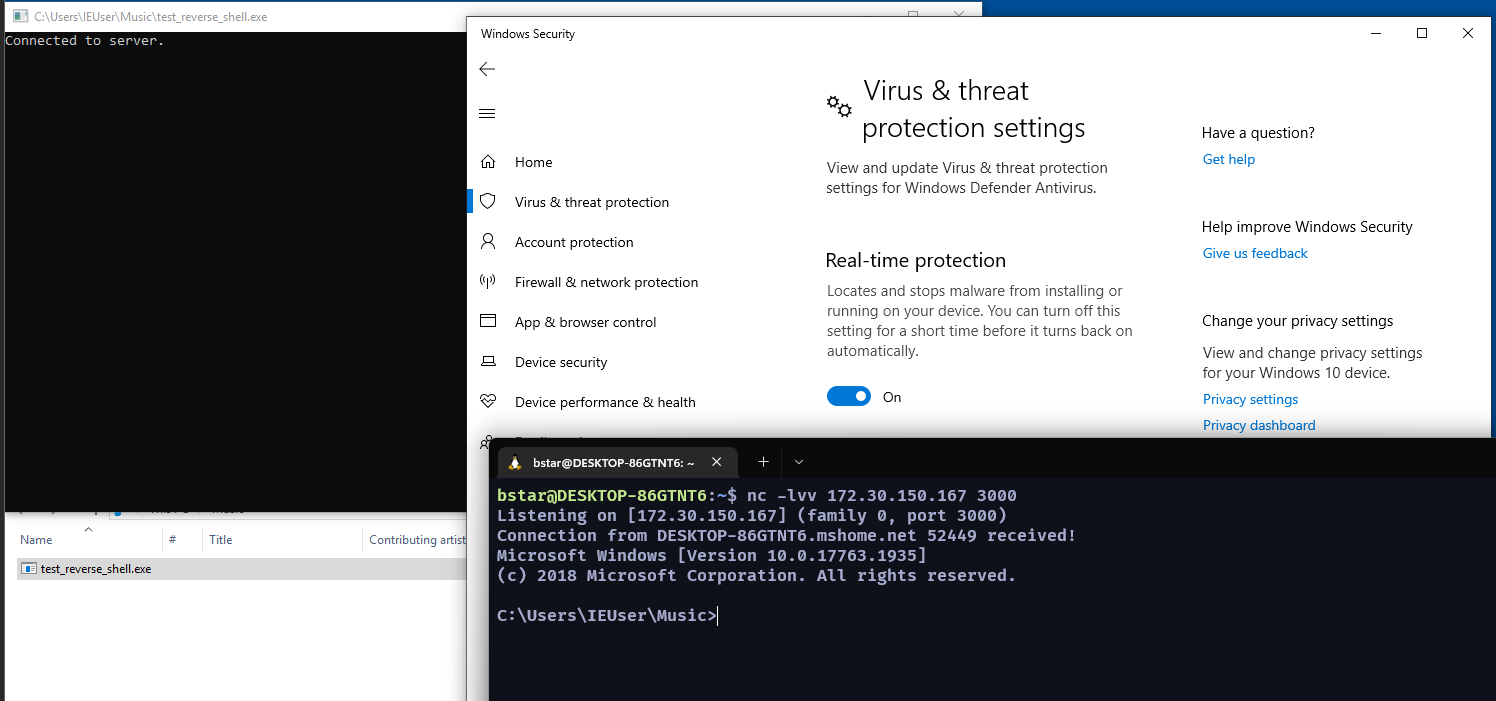Click the App & browser control window icon
Screen dimensions: 1496x701
(x=488, y=321)
